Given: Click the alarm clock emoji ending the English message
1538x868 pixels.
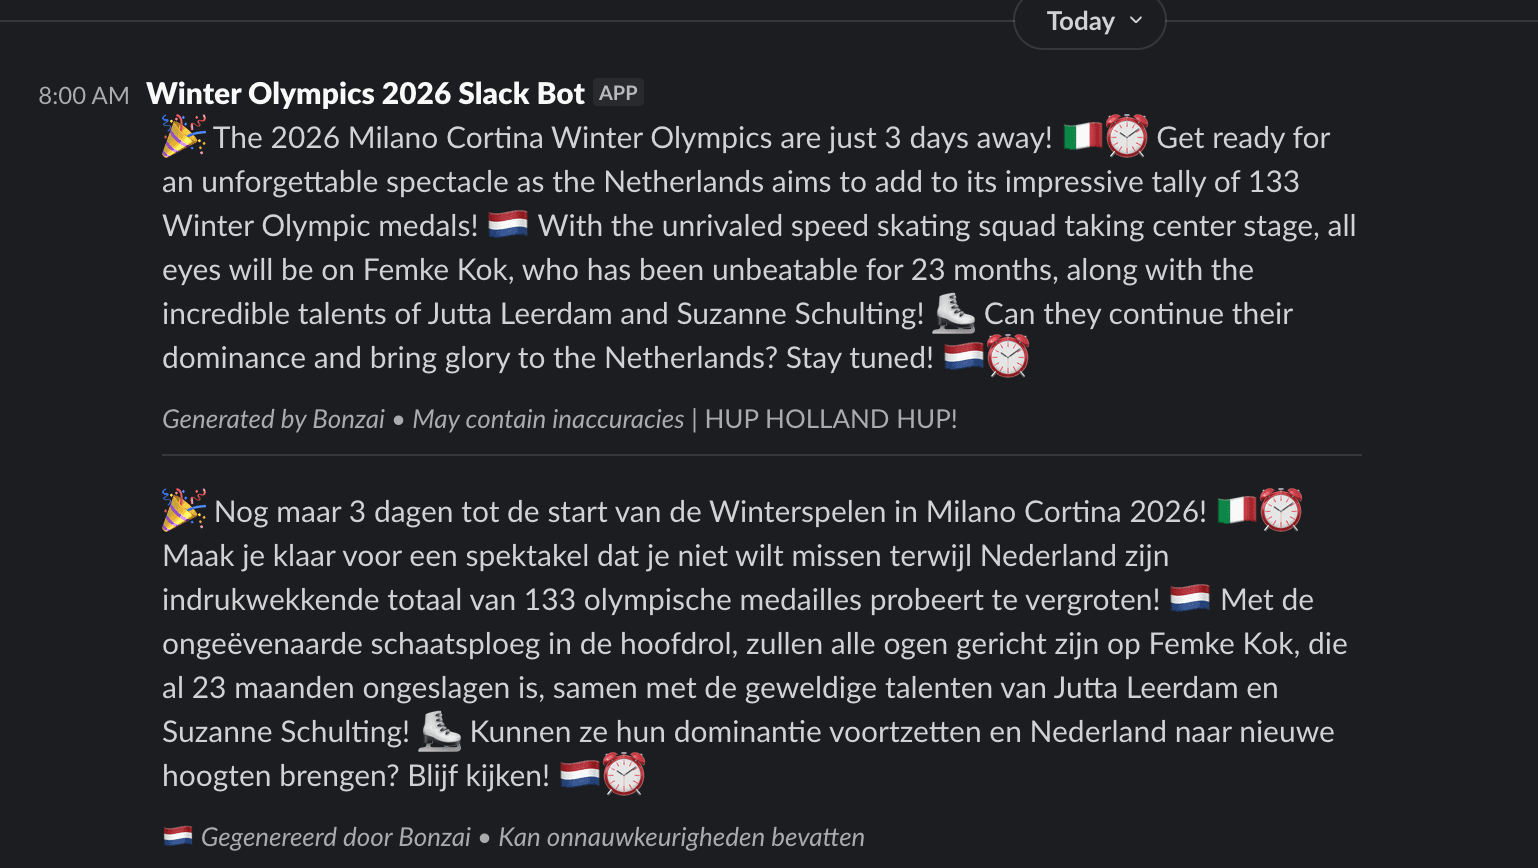Looking at the screenshot, I should tap(1010, 357).
